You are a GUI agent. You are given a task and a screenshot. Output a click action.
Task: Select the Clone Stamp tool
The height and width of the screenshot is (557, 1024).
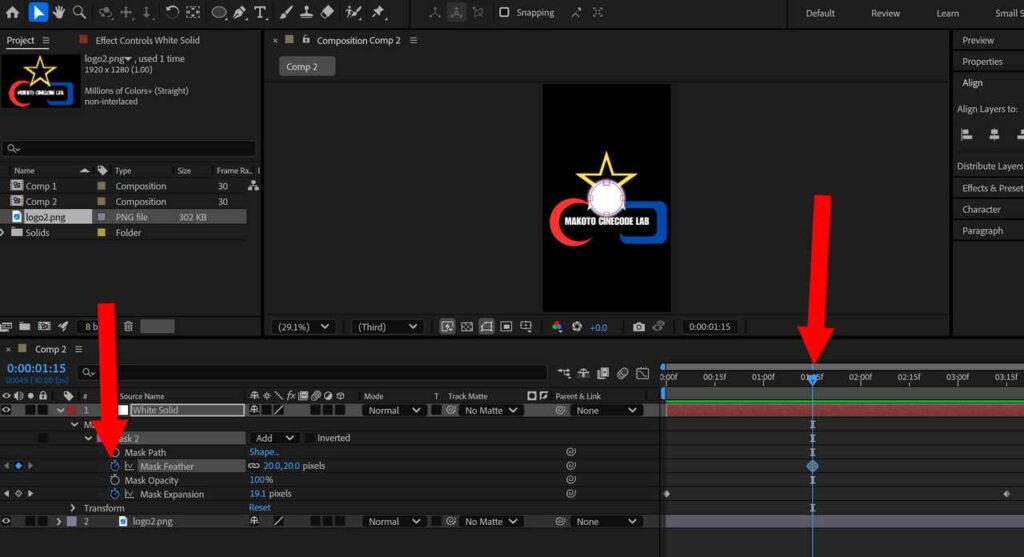coord(306,12)
